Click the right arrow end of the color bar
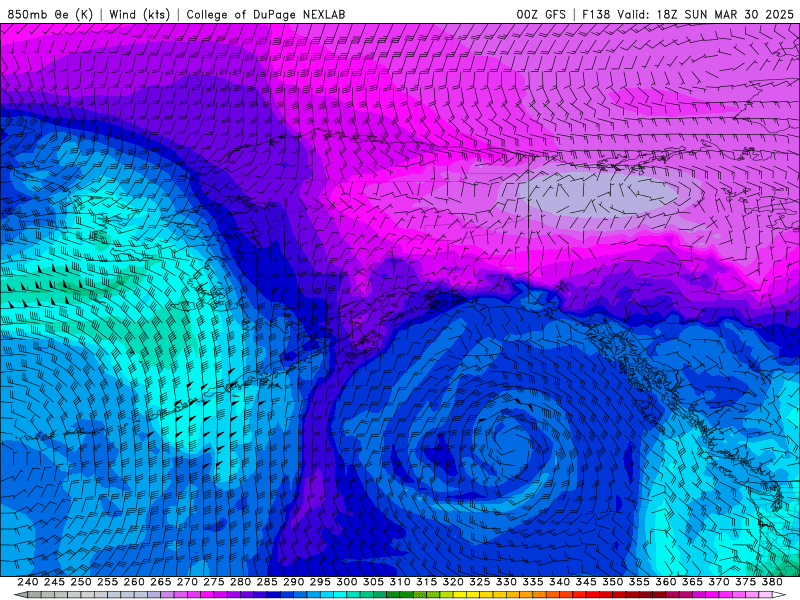Viewport: 800px width, 600px height. click(x=779, y=595)
